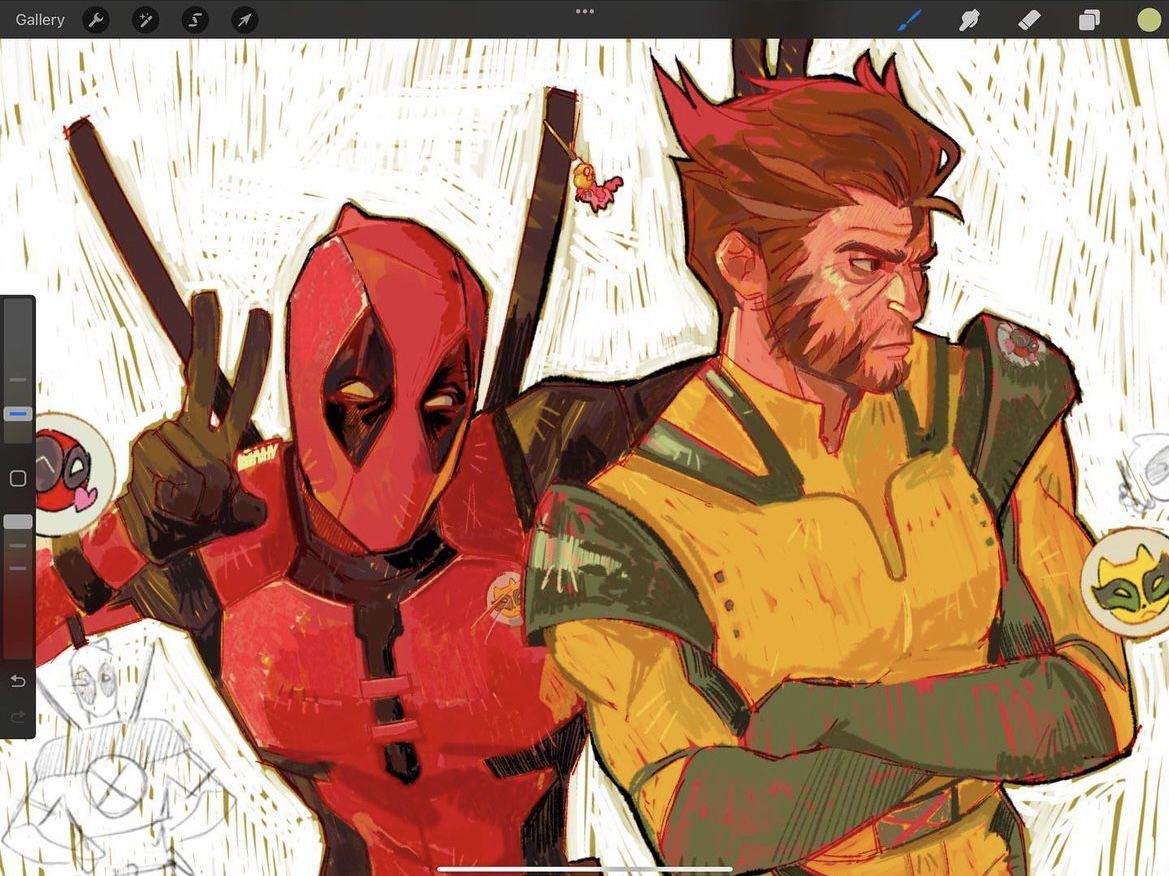The height and width of the screenshot is (876, 1169).
Task: Open the active color picker swatch
Action: click(1149, 20)
